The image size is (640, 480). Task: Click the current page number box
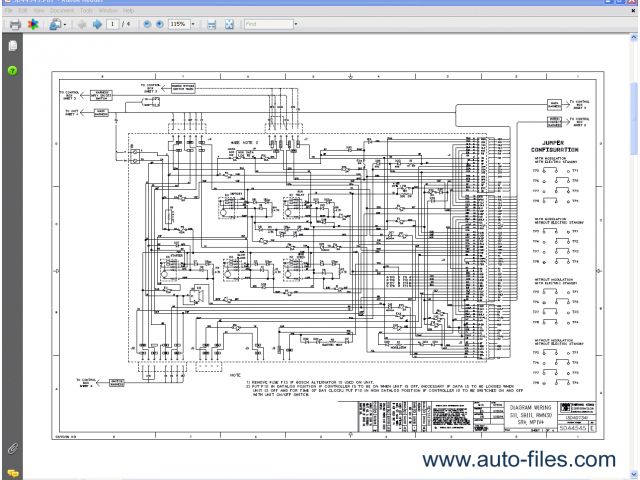[113, 22]
